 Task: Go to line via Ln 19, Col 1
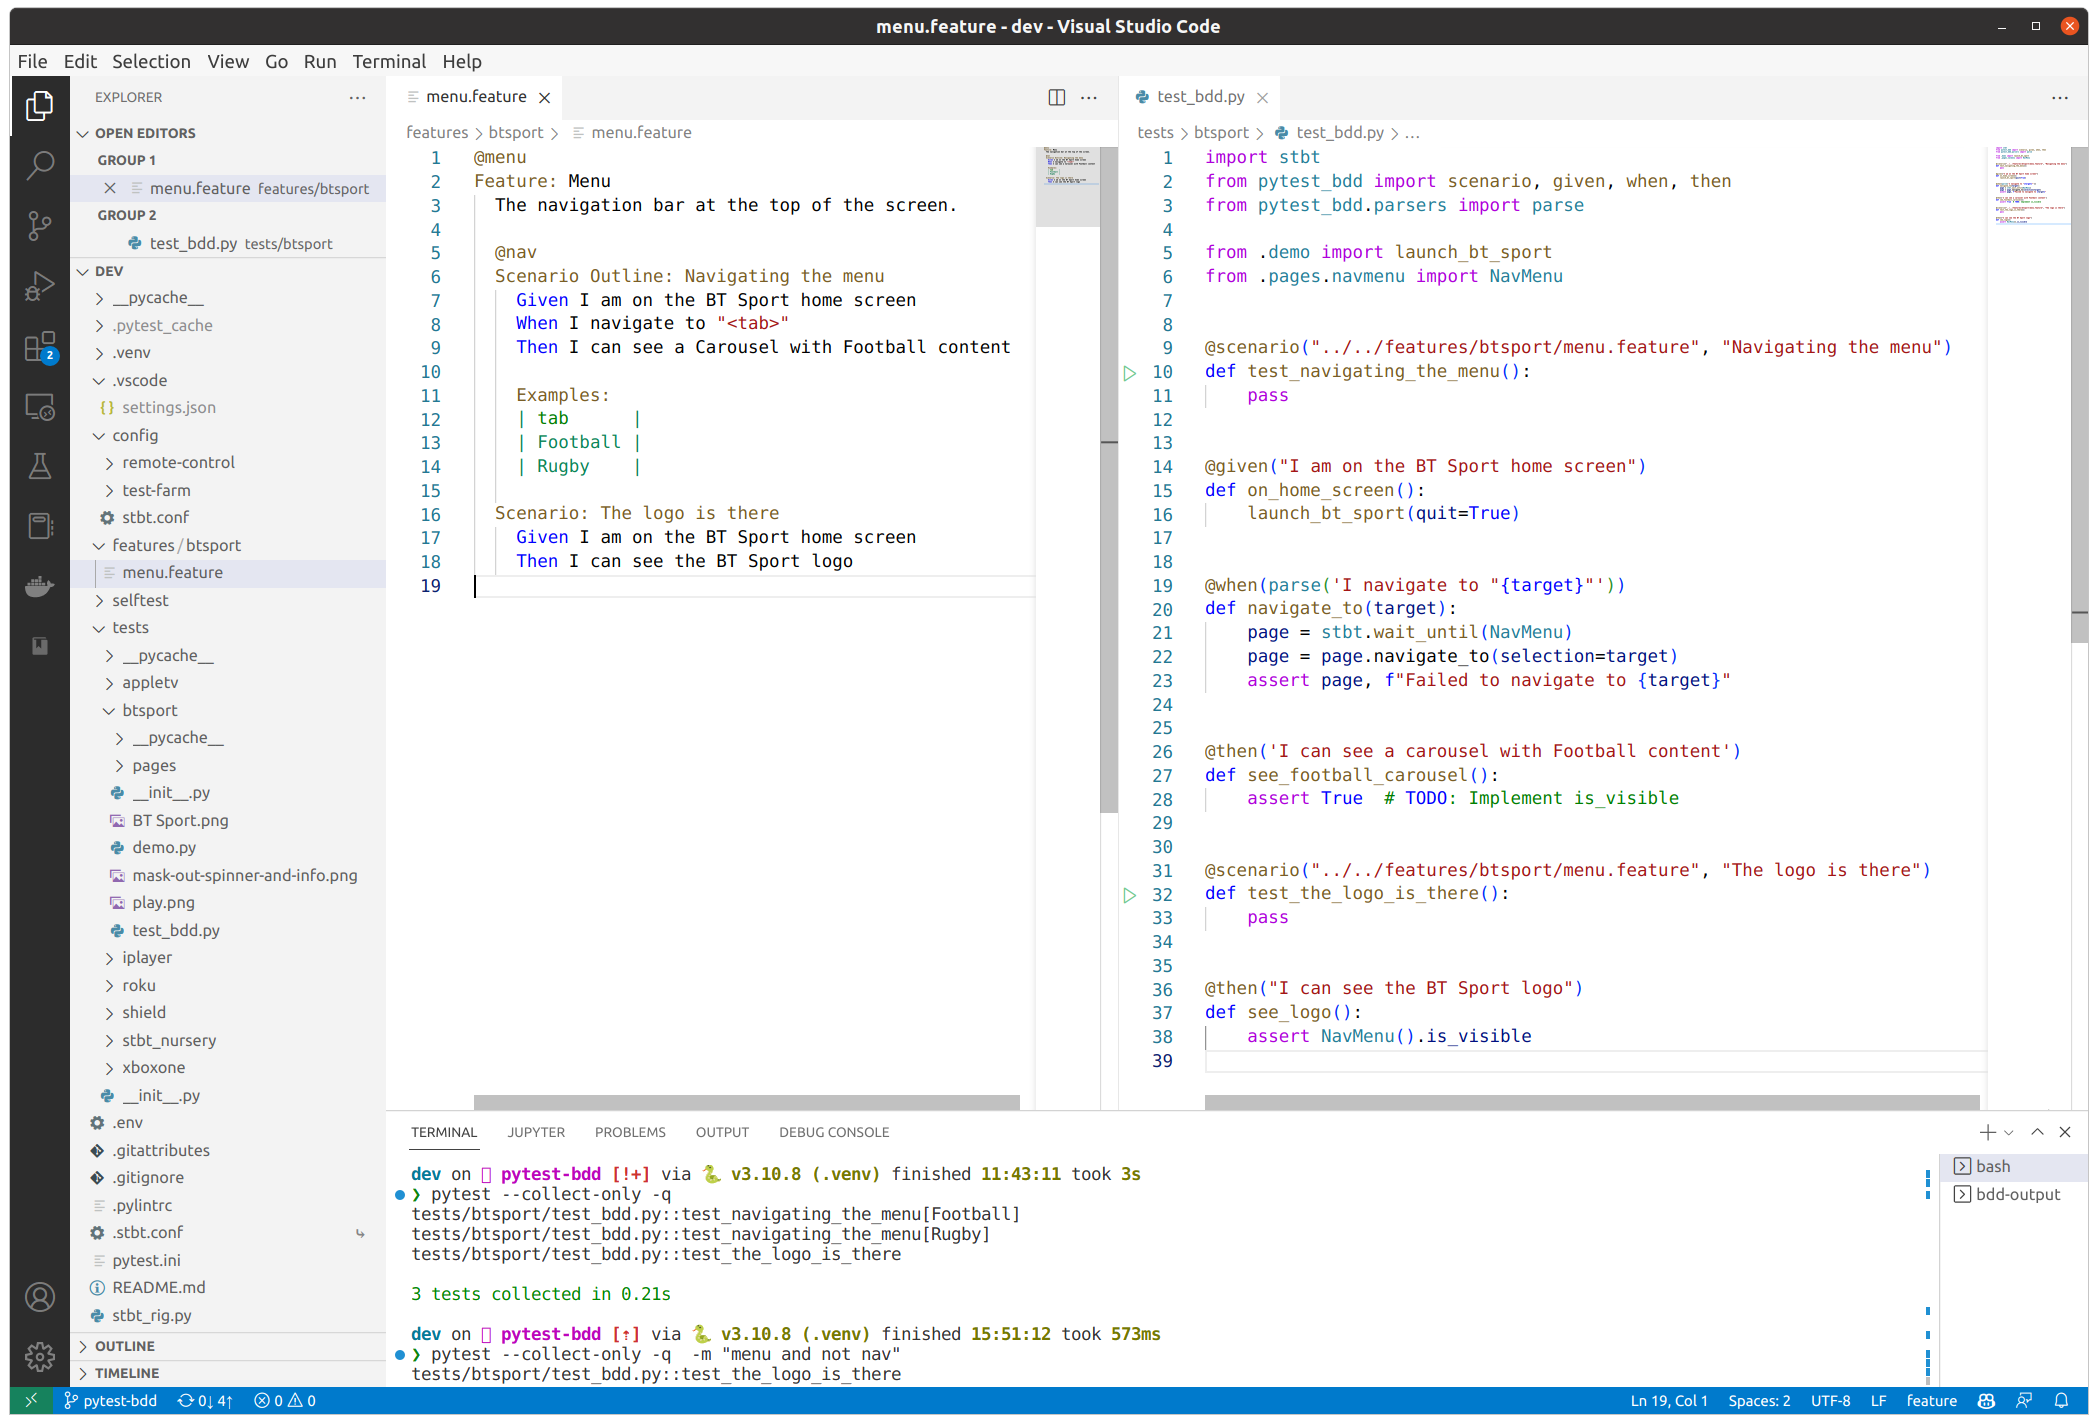tap(1669, 1401)
